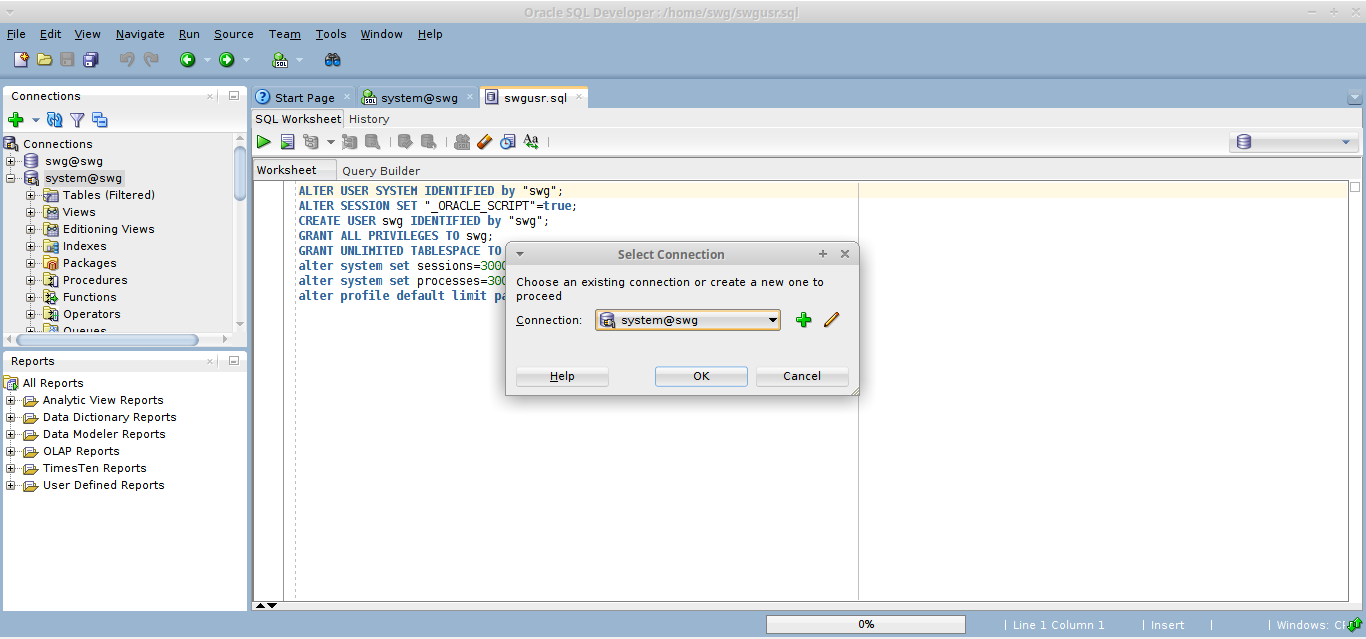The width and height of the screenshot is (1366, 639).
Task: Select the TimesTen Reports item
Action: tap(94, 468)
